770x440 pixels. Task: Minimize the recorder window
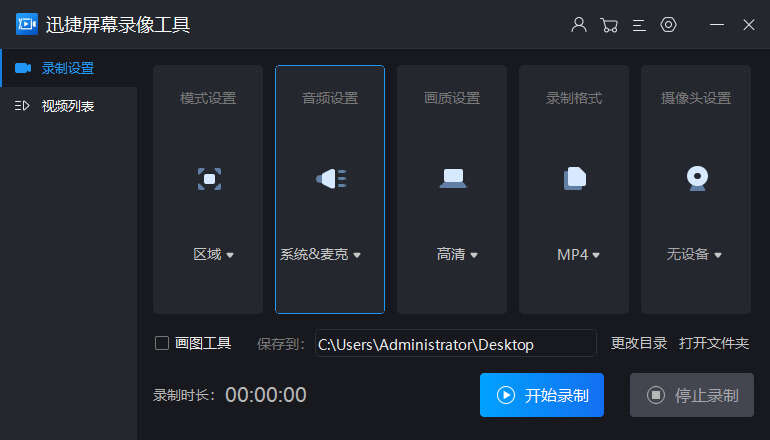[x=717, y=25]
